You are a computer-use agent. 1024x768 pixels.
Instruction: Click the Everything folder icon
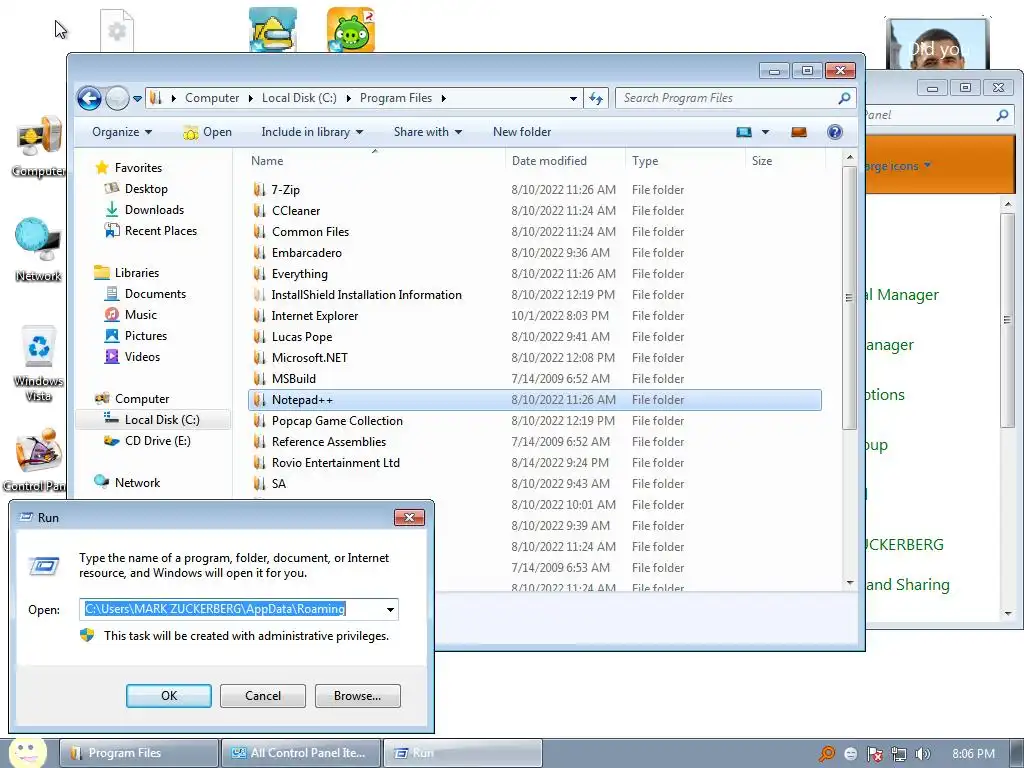[x=259, y=274]
